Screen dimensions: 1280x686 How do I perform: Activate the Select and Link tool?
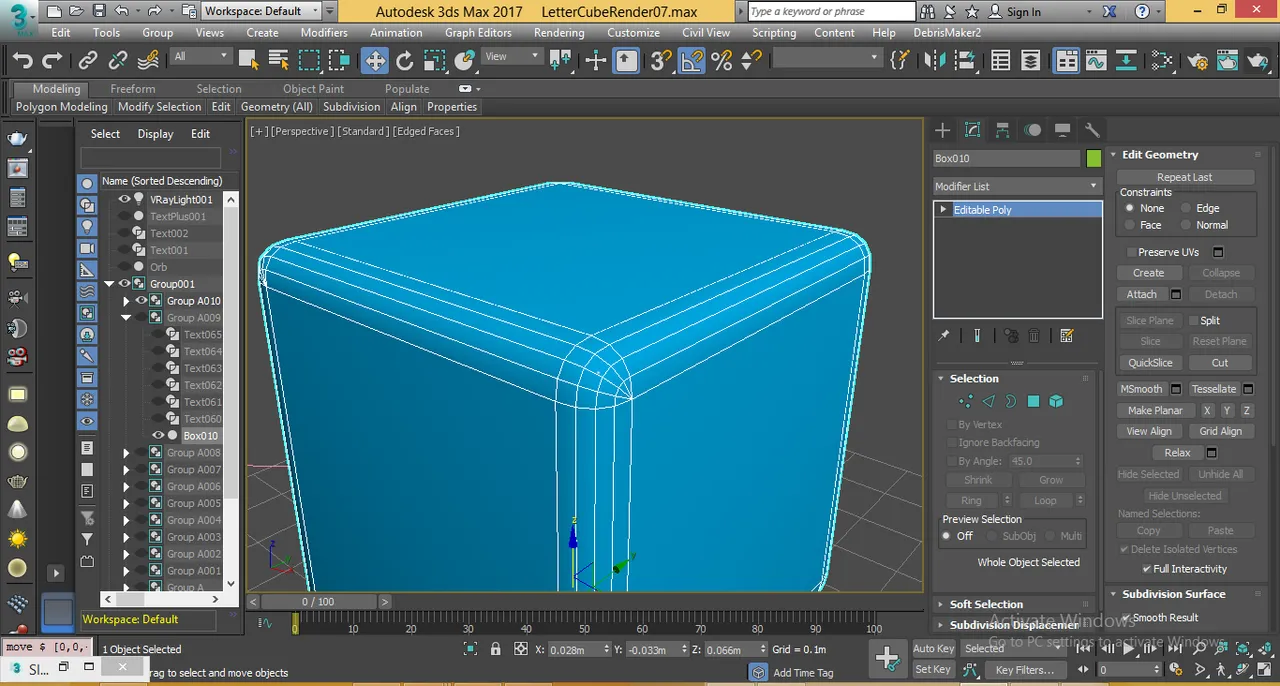88,61
